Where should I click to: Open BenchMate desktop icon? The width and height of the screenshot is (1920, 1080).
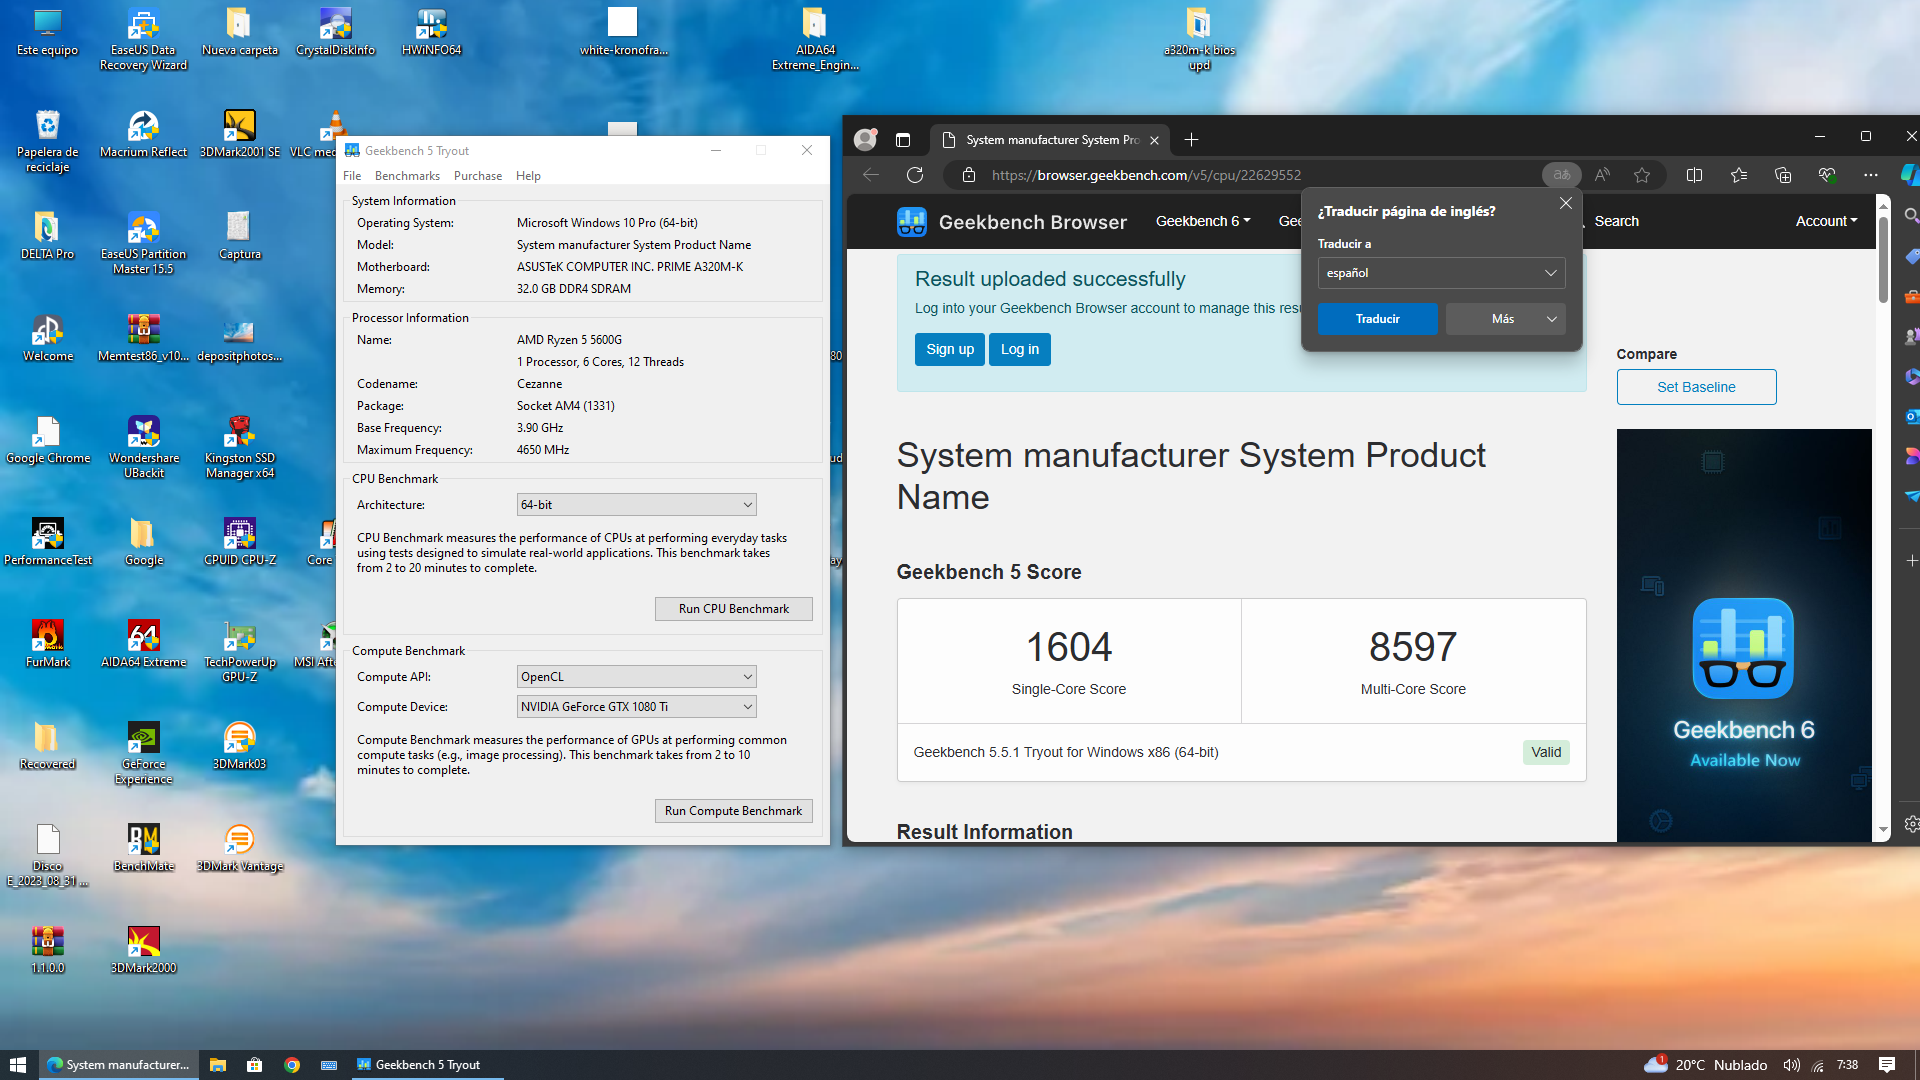tap(143, 848)
